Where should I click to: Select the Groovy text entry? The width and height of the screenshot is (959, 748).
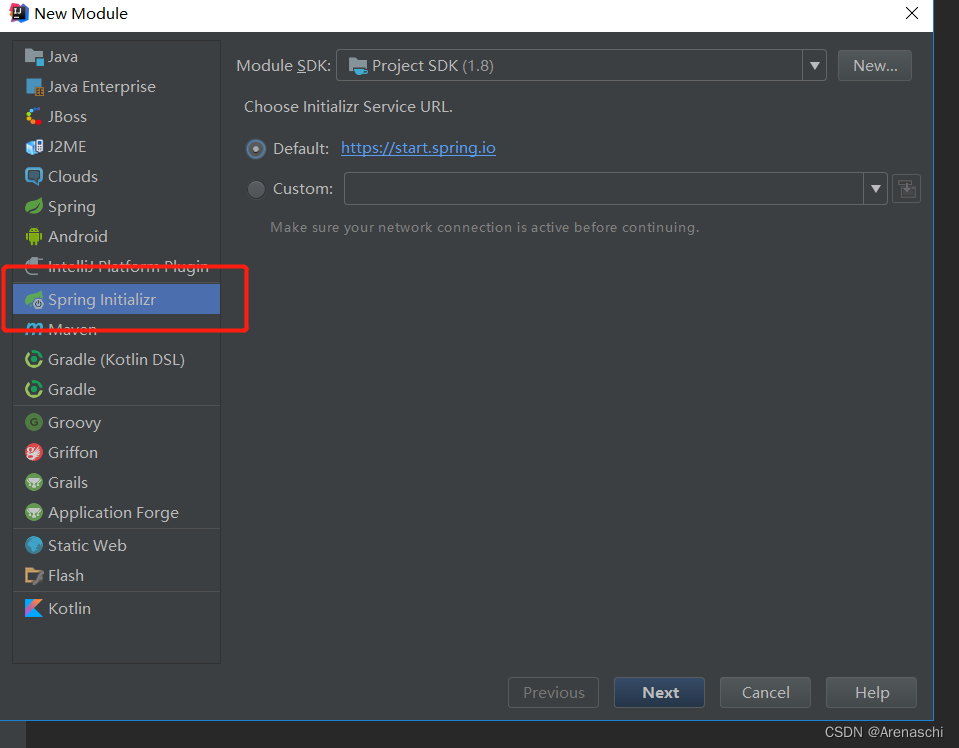point(74,423)
